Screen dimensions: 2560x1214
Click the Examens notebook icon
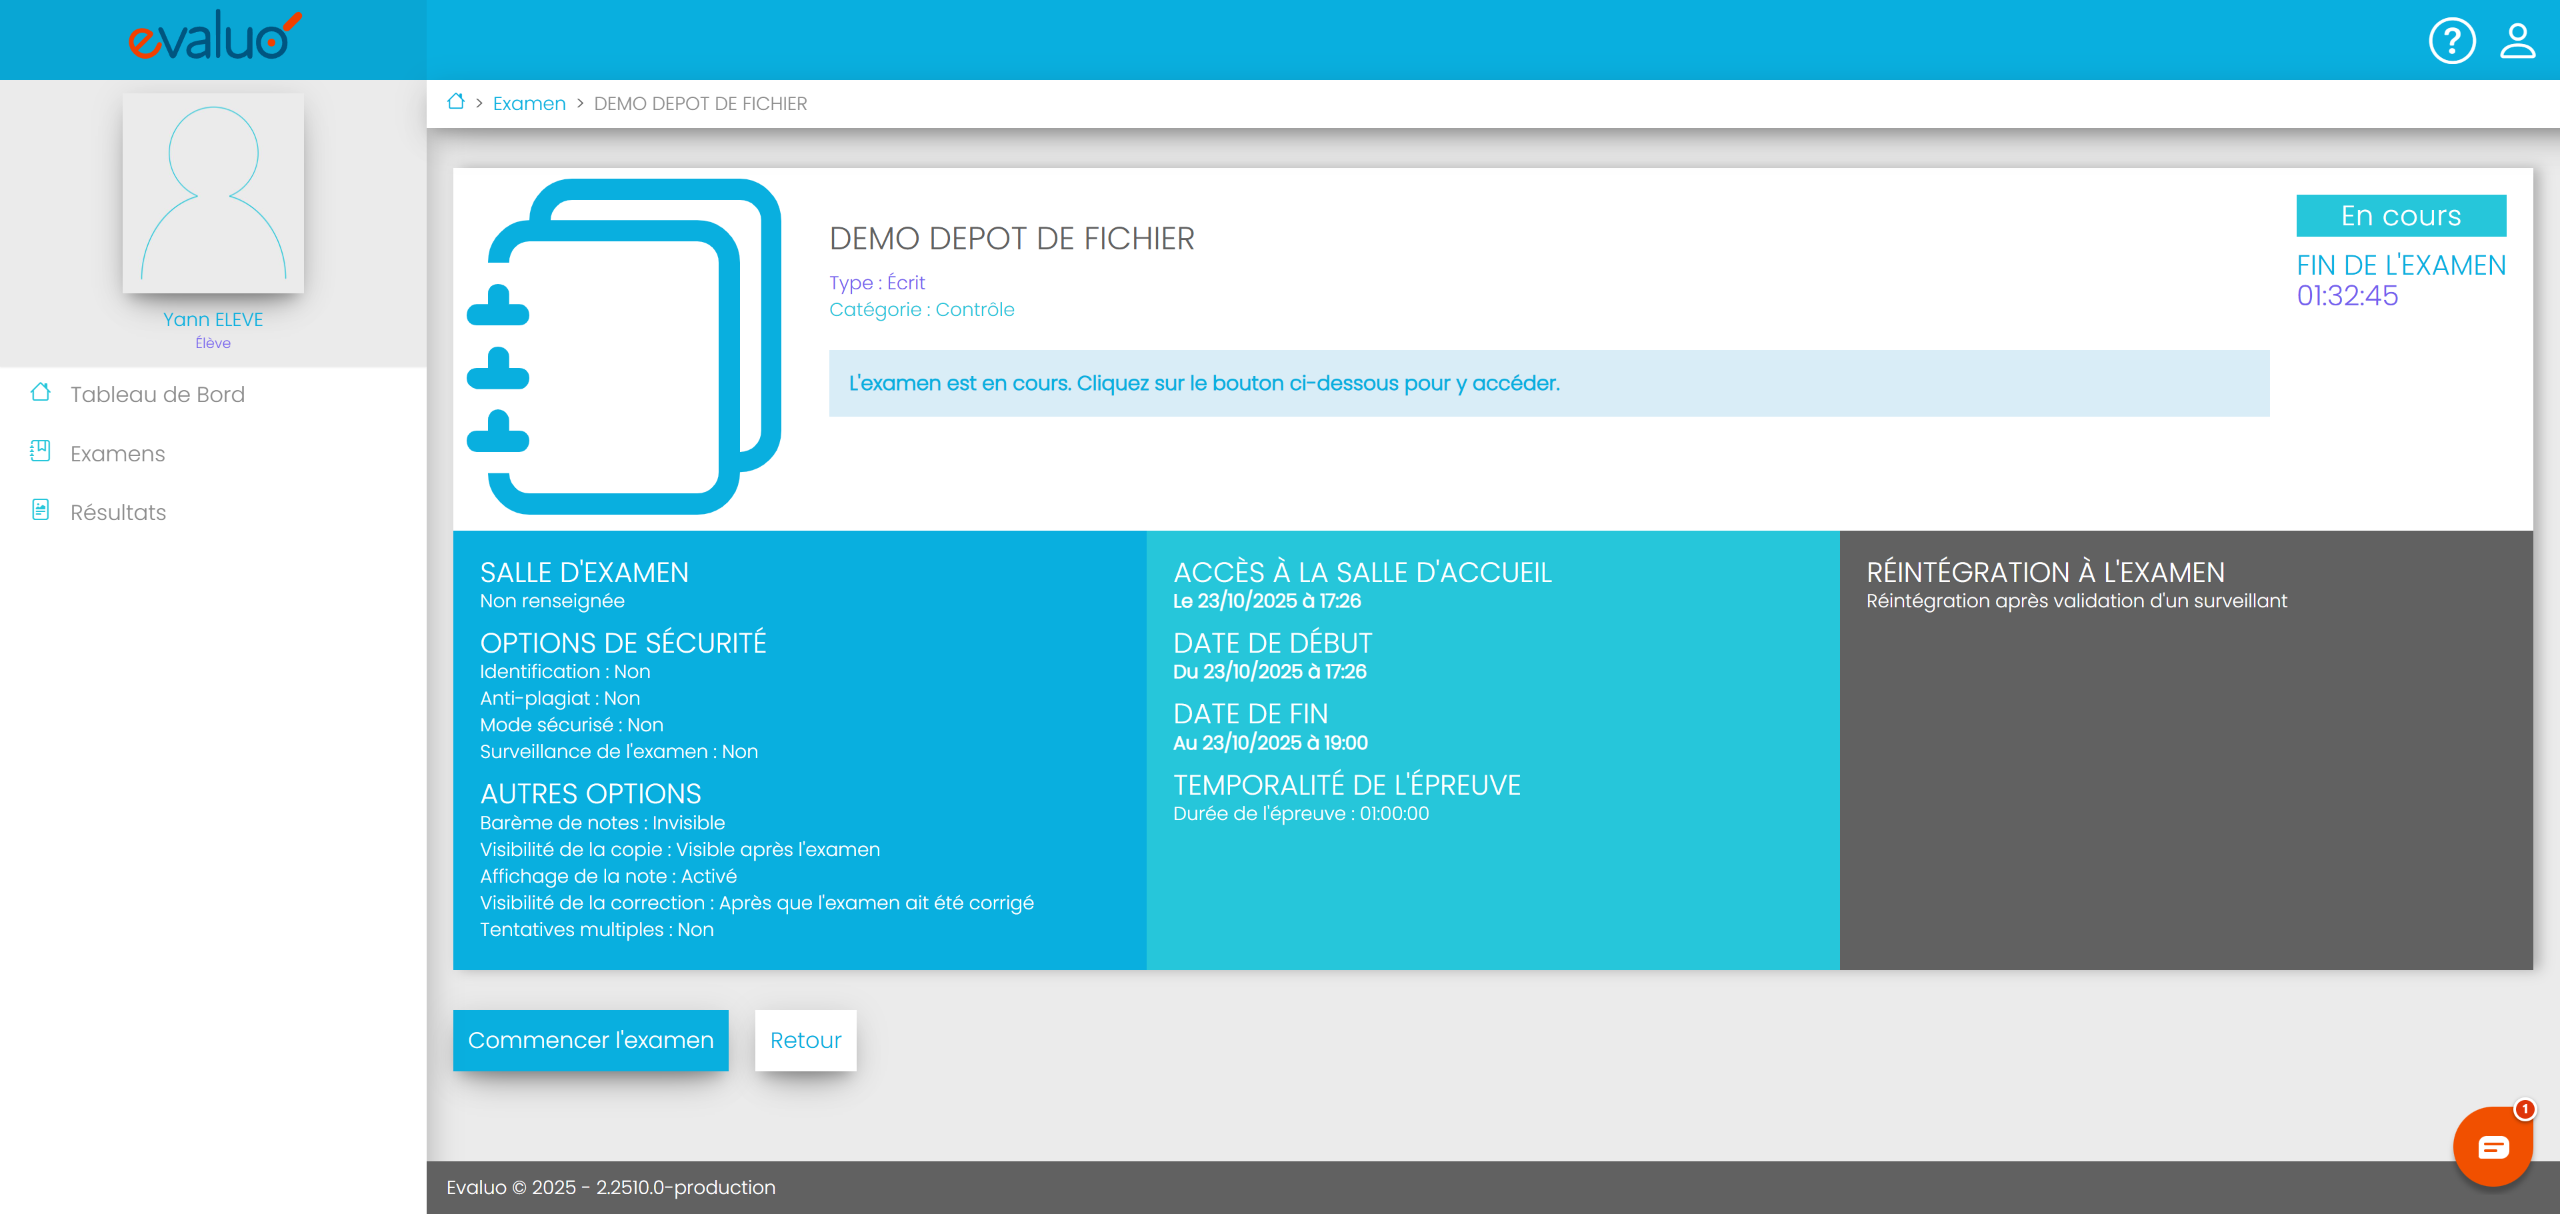[40, 452]
